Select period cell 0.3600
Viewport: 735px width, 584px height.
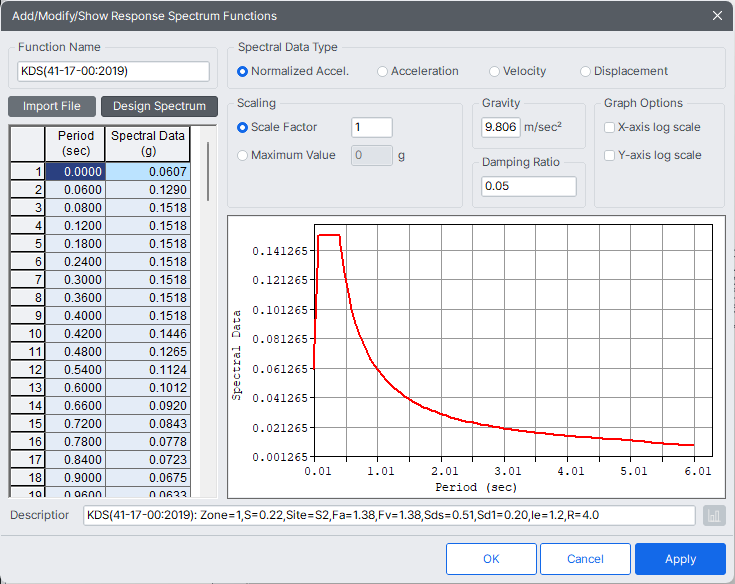(75, 298)
